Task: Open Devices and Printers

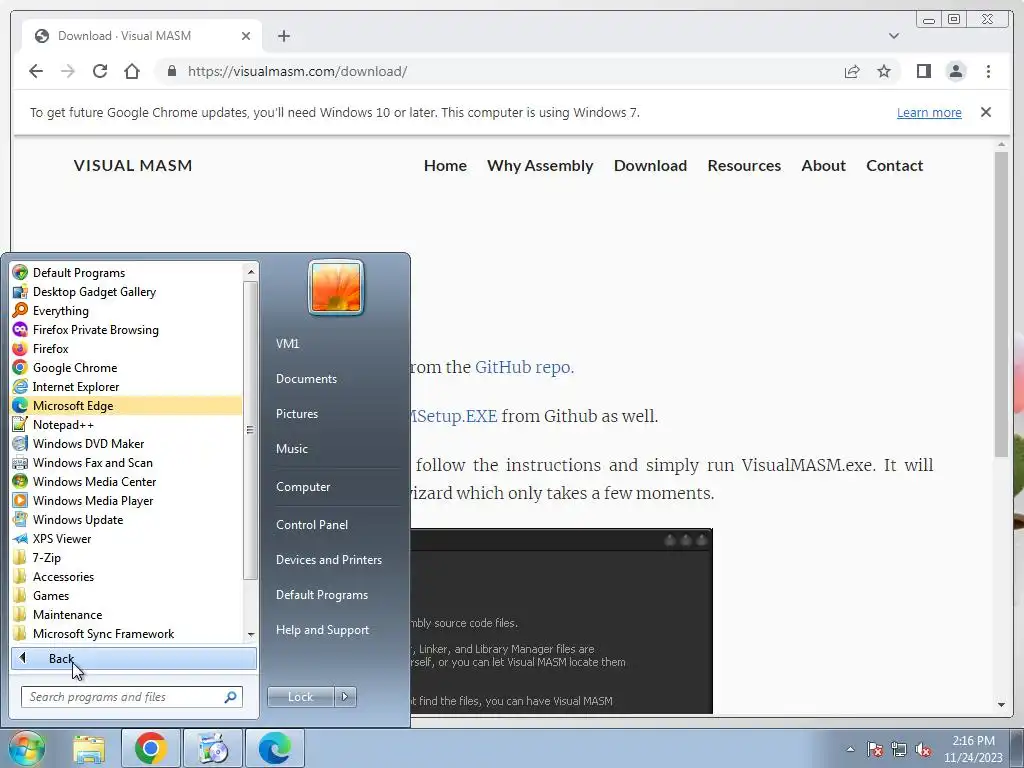Action: tap(328, 560)
